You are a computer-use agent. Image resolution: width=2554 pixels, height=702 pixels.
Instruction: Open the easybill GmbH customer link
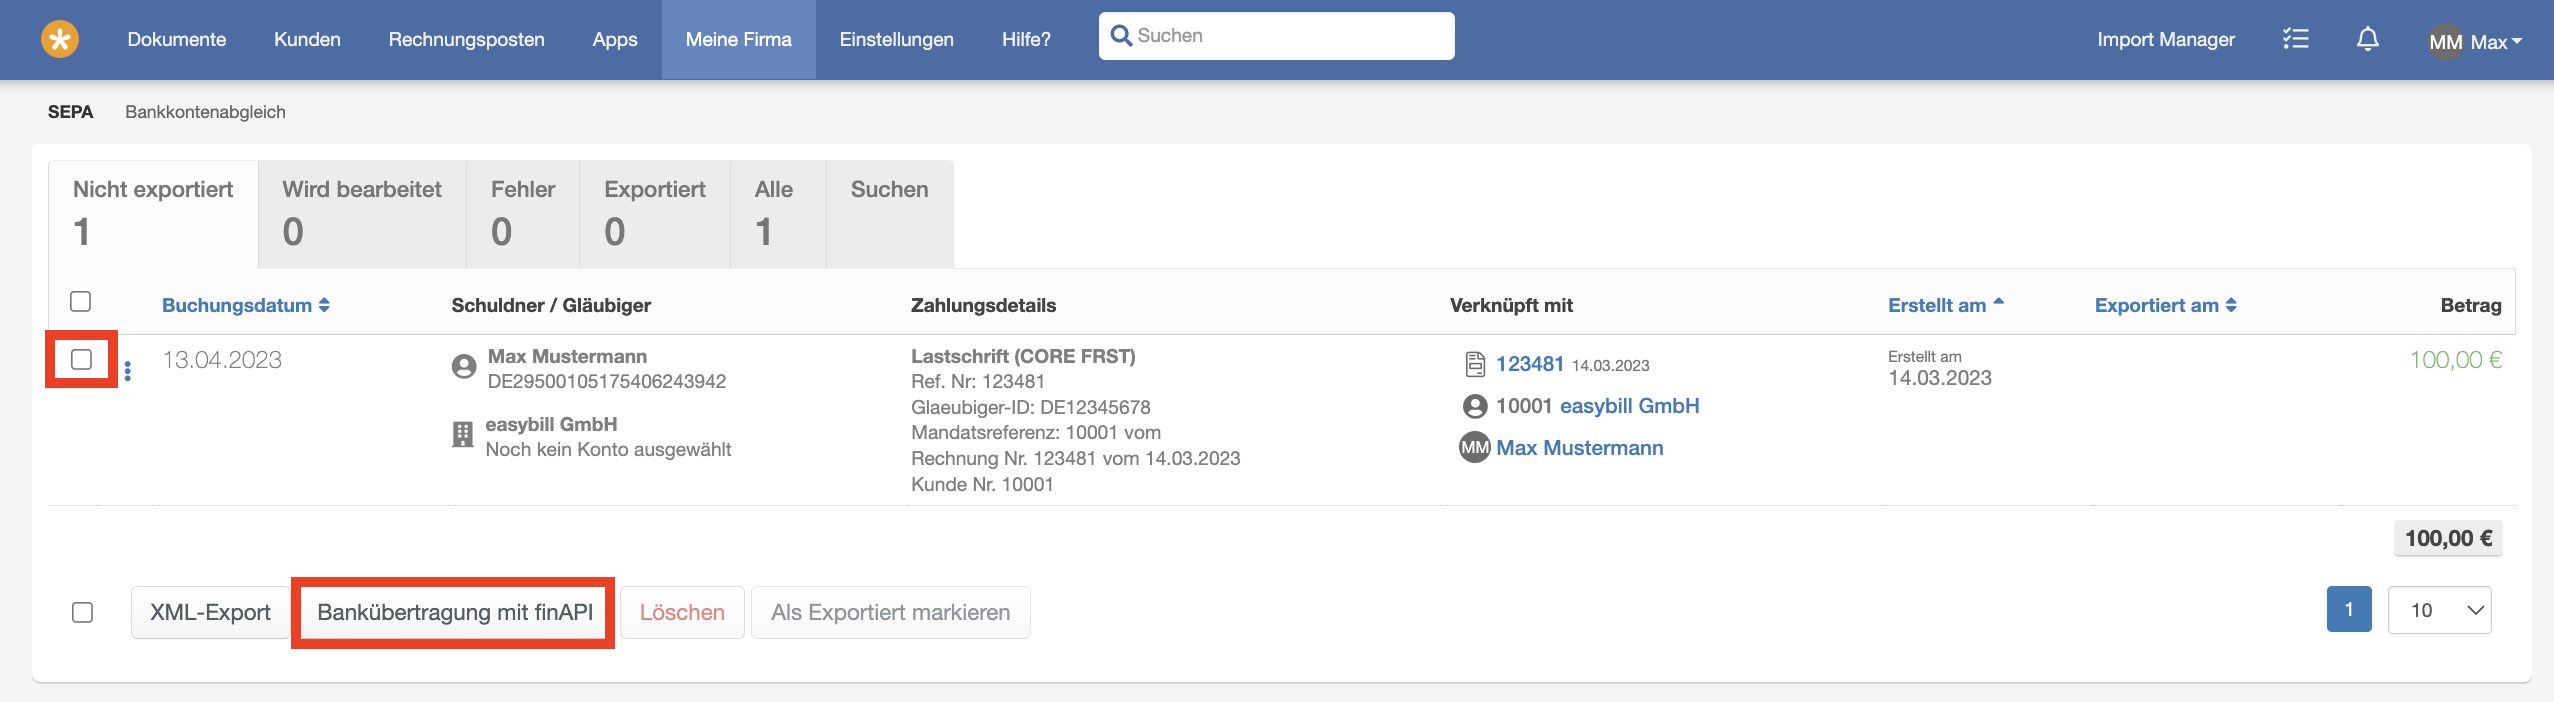[1629, 406]
